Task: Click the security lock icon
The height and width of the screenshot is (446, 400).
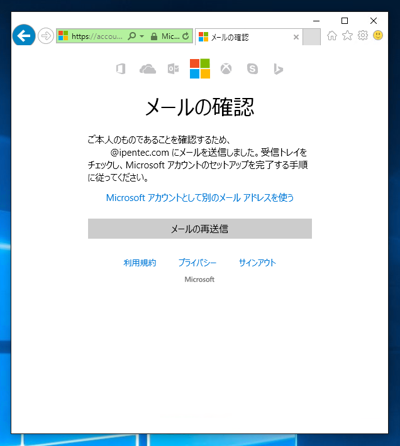Action: click(x=154, y=36)
